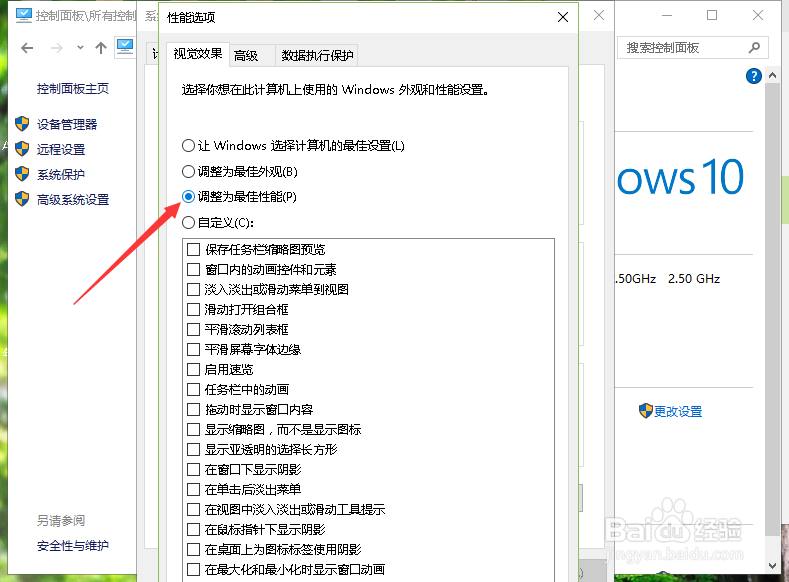Screen dimensions: 789x582
Task: Click the 搜索控制面板 search field
Action: click(x=692, y=48)
